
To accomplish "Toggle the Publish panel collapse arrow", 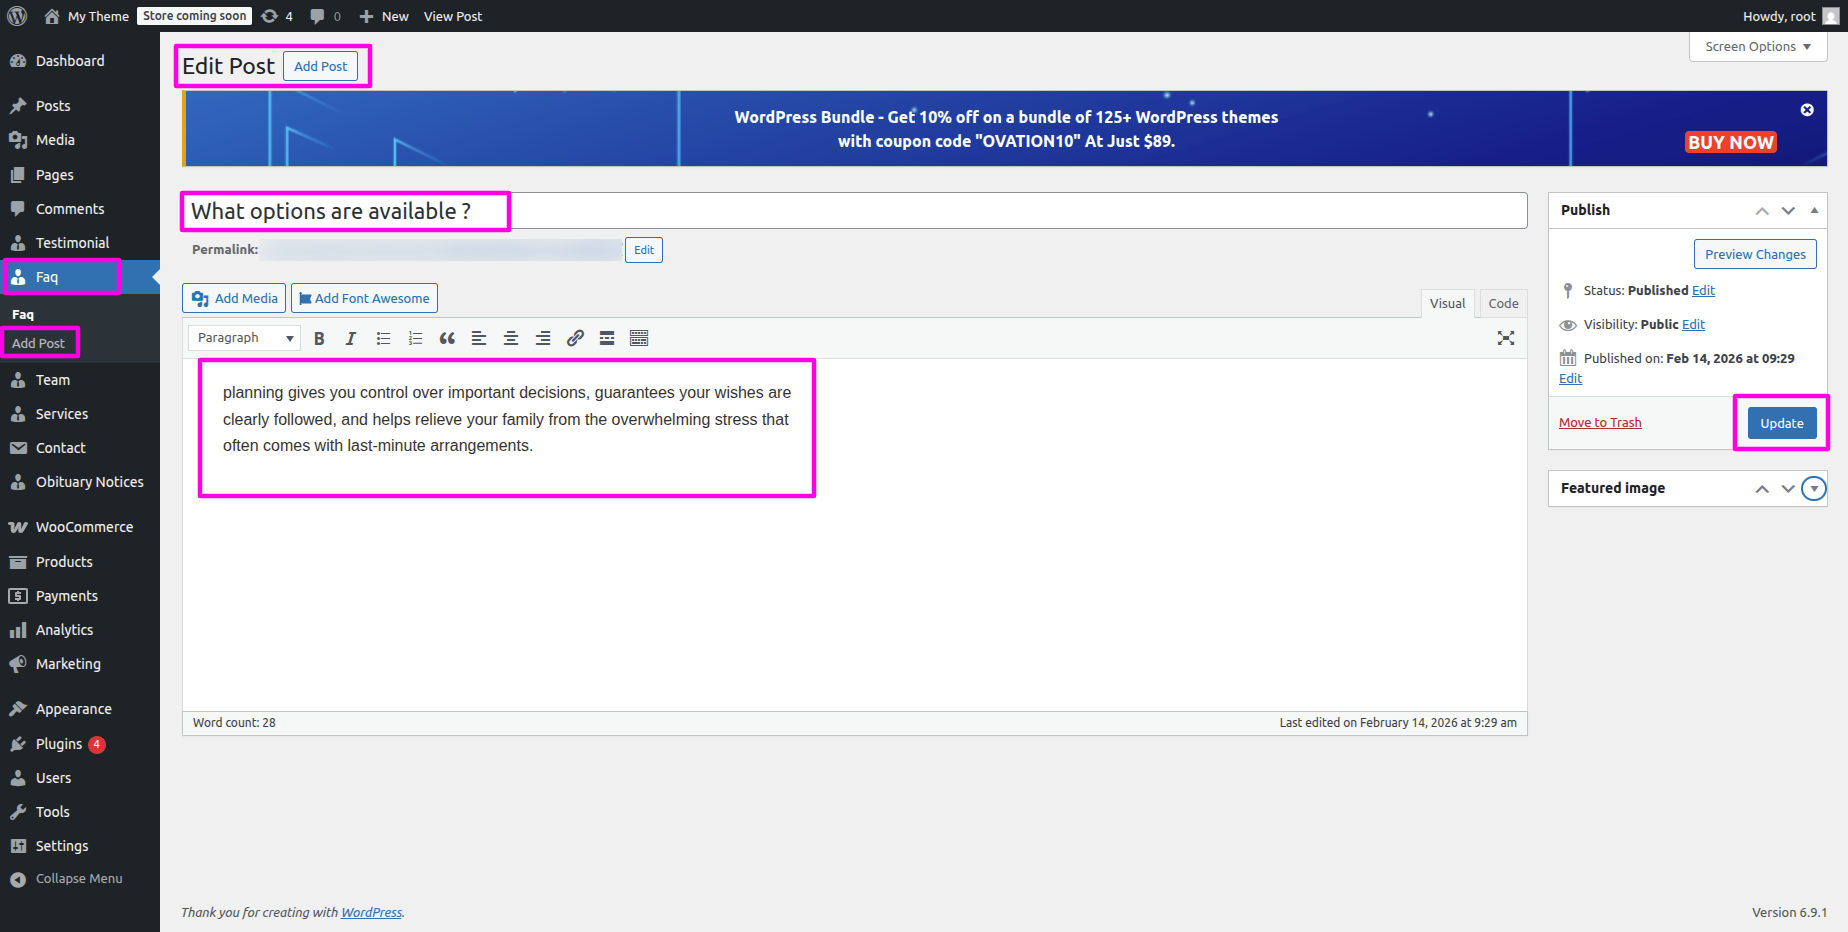I will [1814, 210].
